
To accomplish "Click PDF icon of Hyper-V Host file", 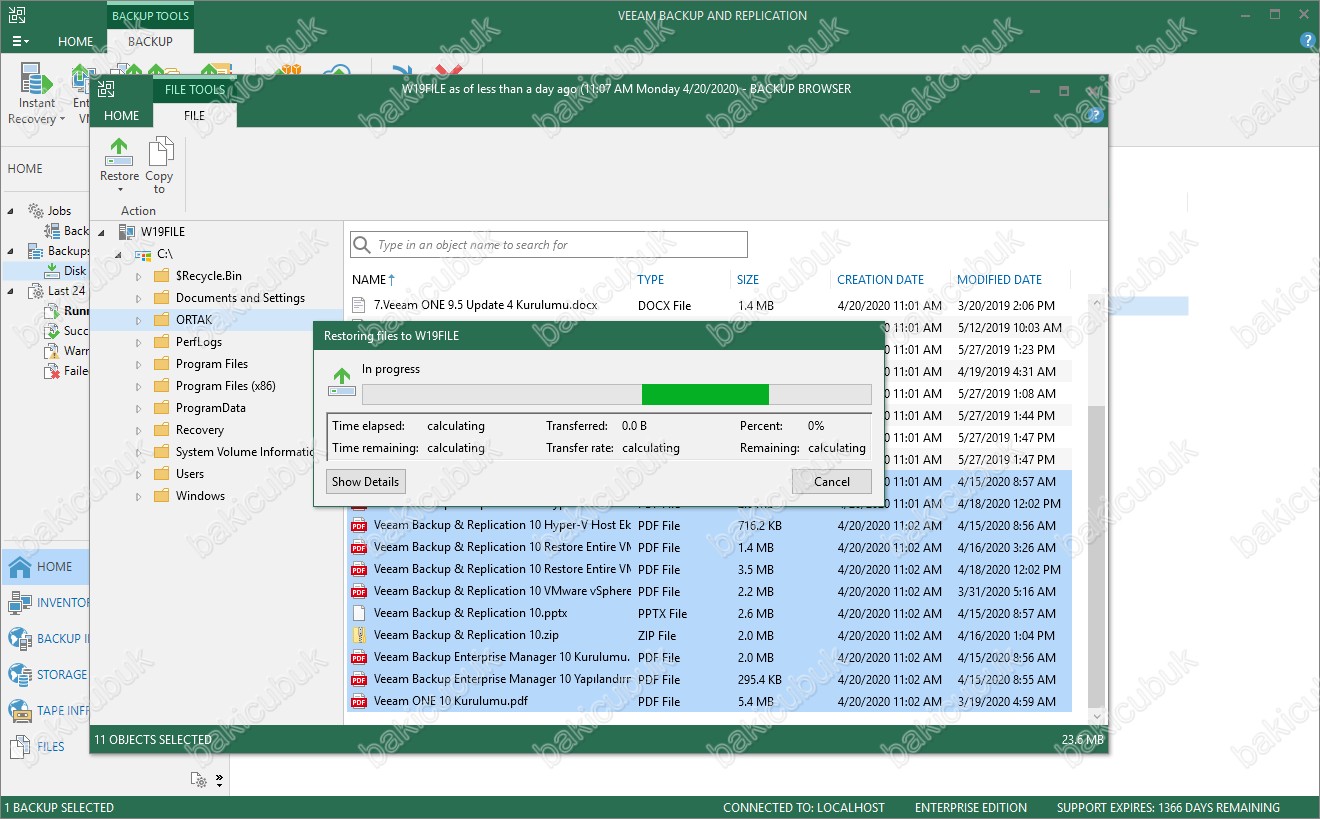I will point(360,526).
